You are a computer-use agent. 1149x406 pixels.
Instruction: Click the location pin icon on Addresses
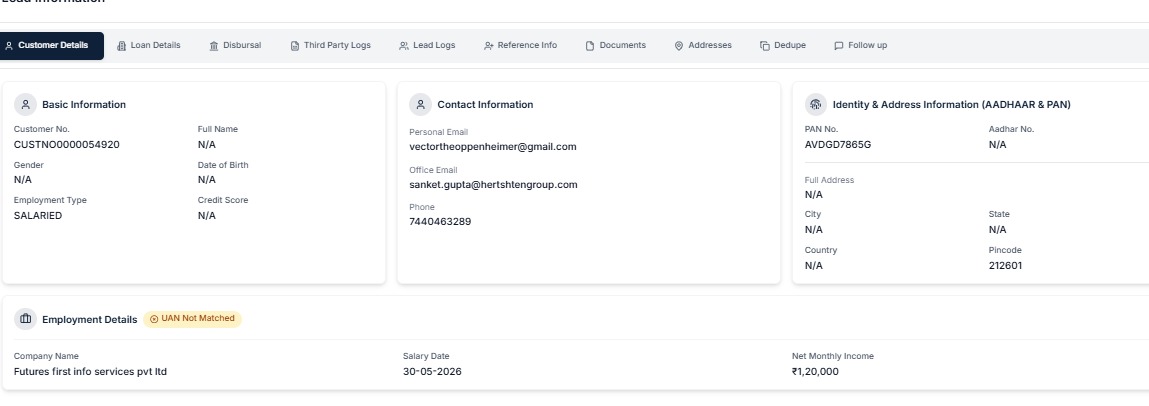click(679, 46)
